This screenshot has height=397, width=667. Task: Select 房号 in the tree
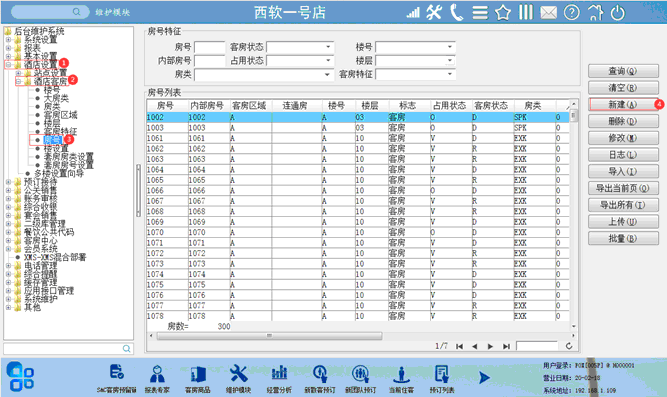(52, 140)
